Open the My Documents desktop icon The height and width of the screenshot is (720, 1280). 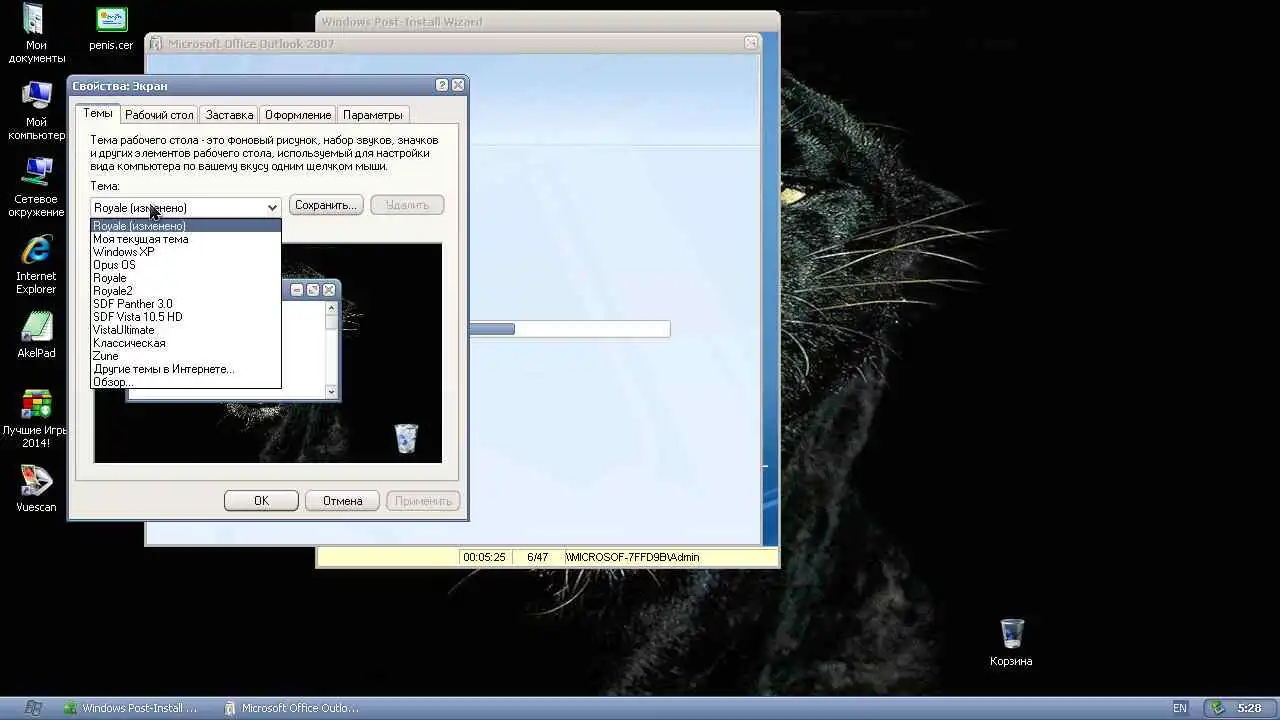[x=36, y=34]
